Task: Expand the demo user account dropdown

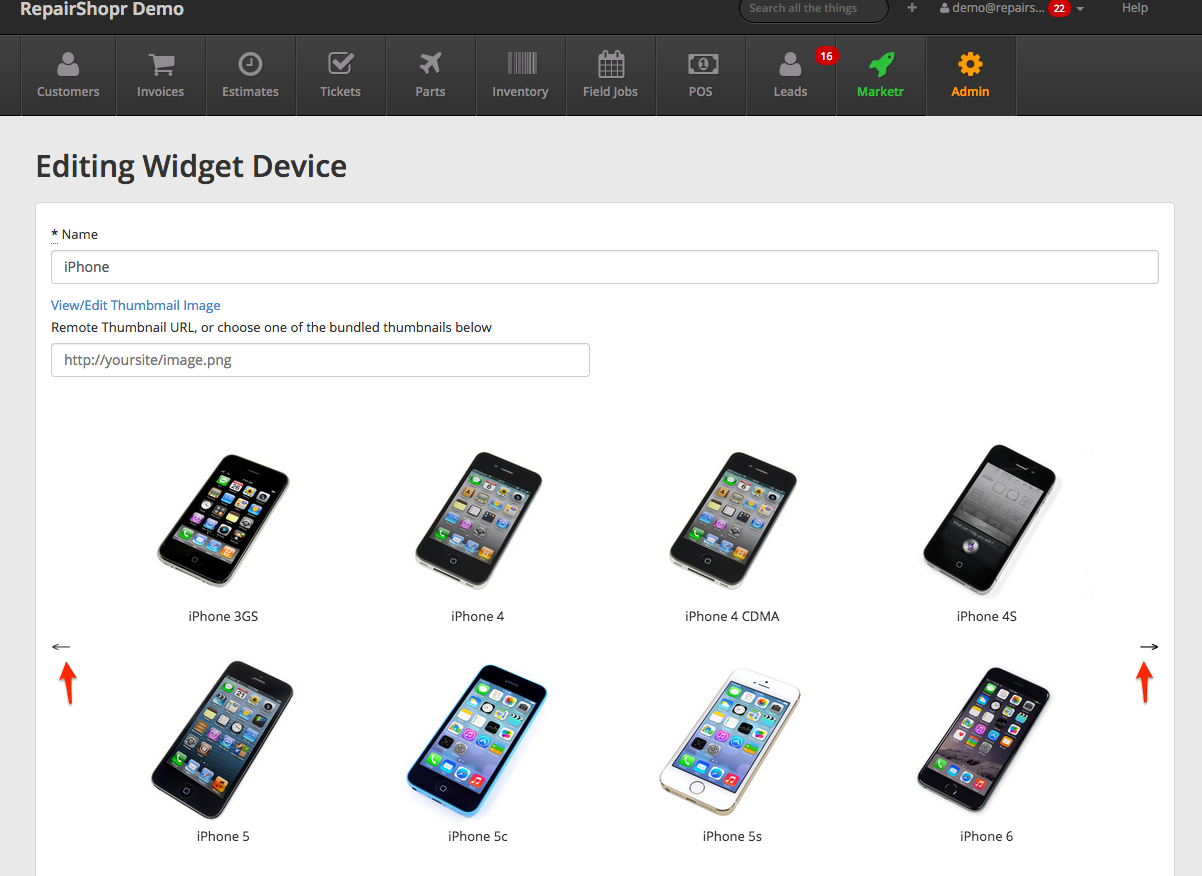Action: pos(1012,8)
